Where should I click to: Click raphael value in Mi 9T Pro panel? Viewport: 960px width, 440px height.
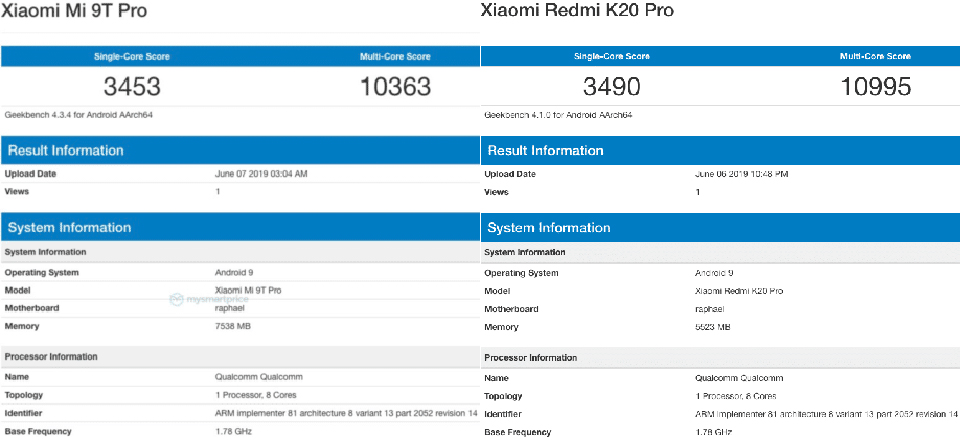click(x=231, y=308)
